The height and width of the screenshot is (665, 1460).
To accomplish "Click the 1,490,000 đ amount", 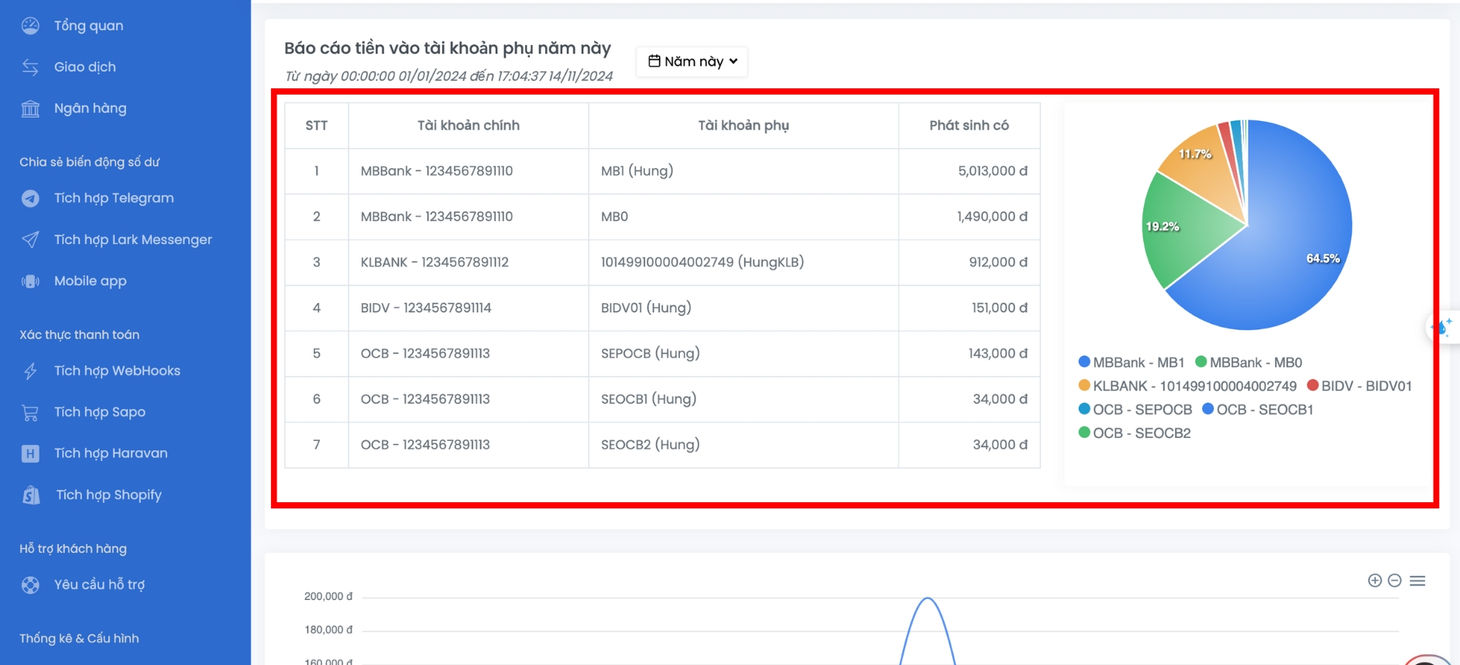I will tap(993, 217).
